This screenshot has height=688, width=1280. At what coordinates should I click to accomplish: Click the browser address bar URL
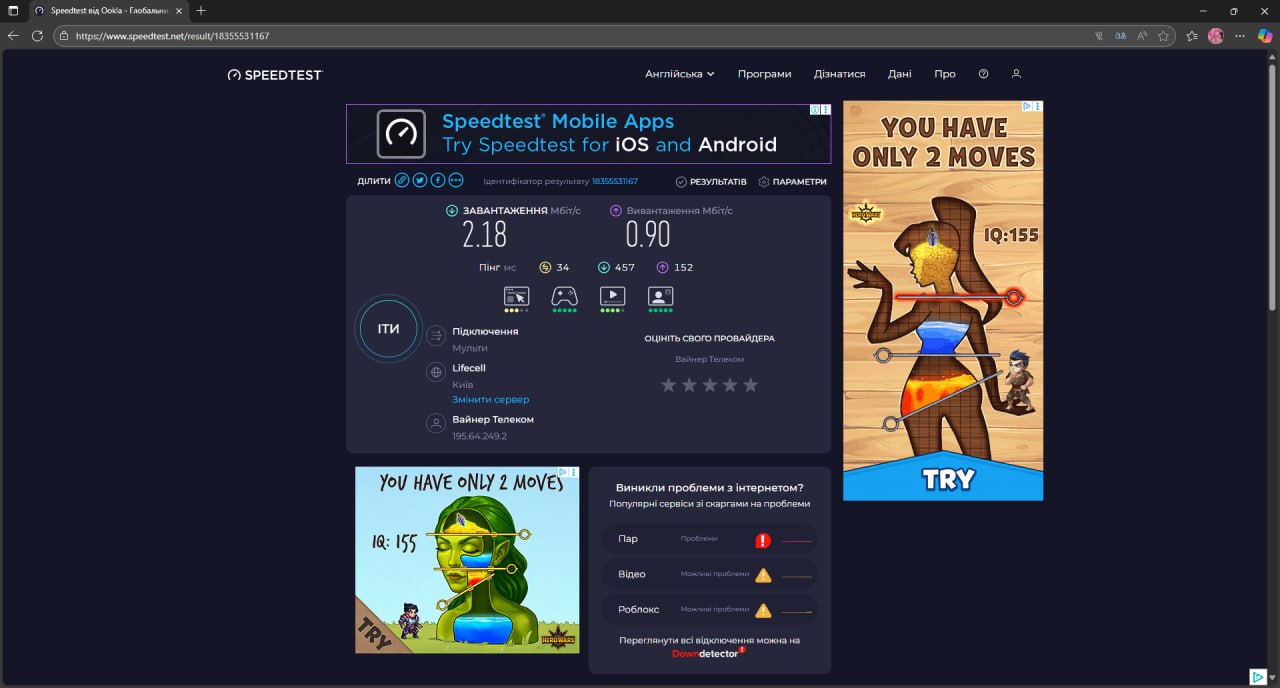[x=172, y=35]
